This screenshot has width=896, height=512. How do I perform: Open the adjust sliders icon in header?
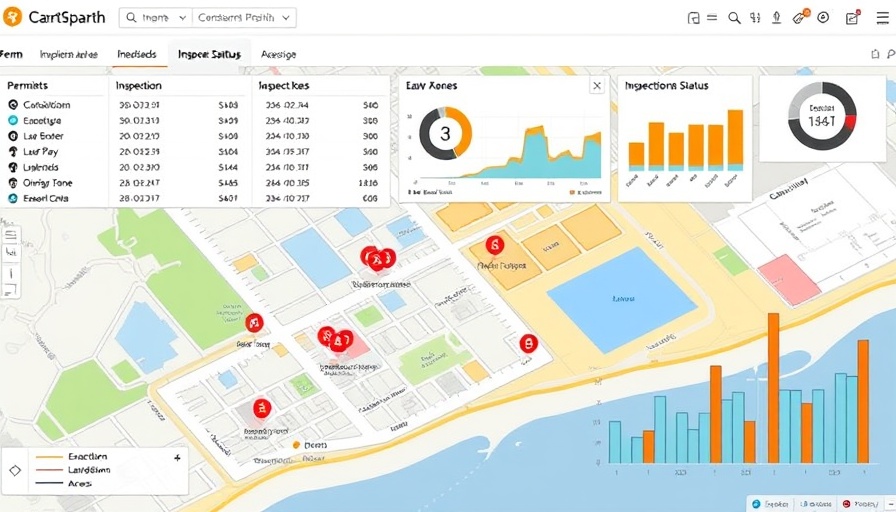coord(755,18)
